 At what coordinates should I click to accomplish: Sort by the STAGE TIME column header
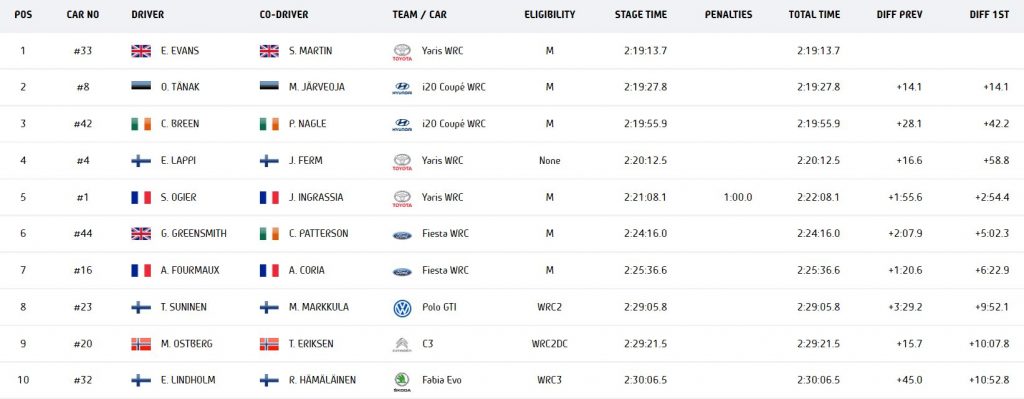(641, 14)
